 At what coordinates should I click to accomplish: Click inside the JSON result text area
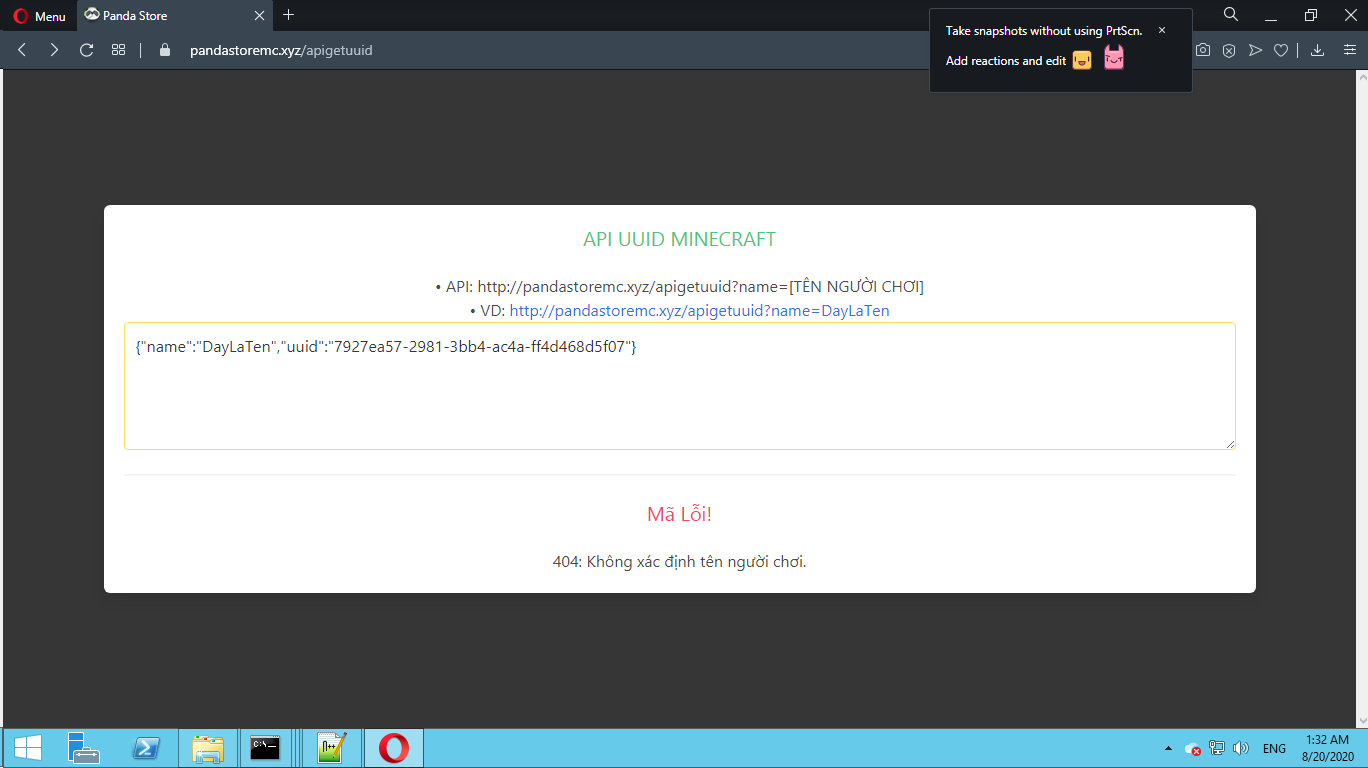(680, 386)
